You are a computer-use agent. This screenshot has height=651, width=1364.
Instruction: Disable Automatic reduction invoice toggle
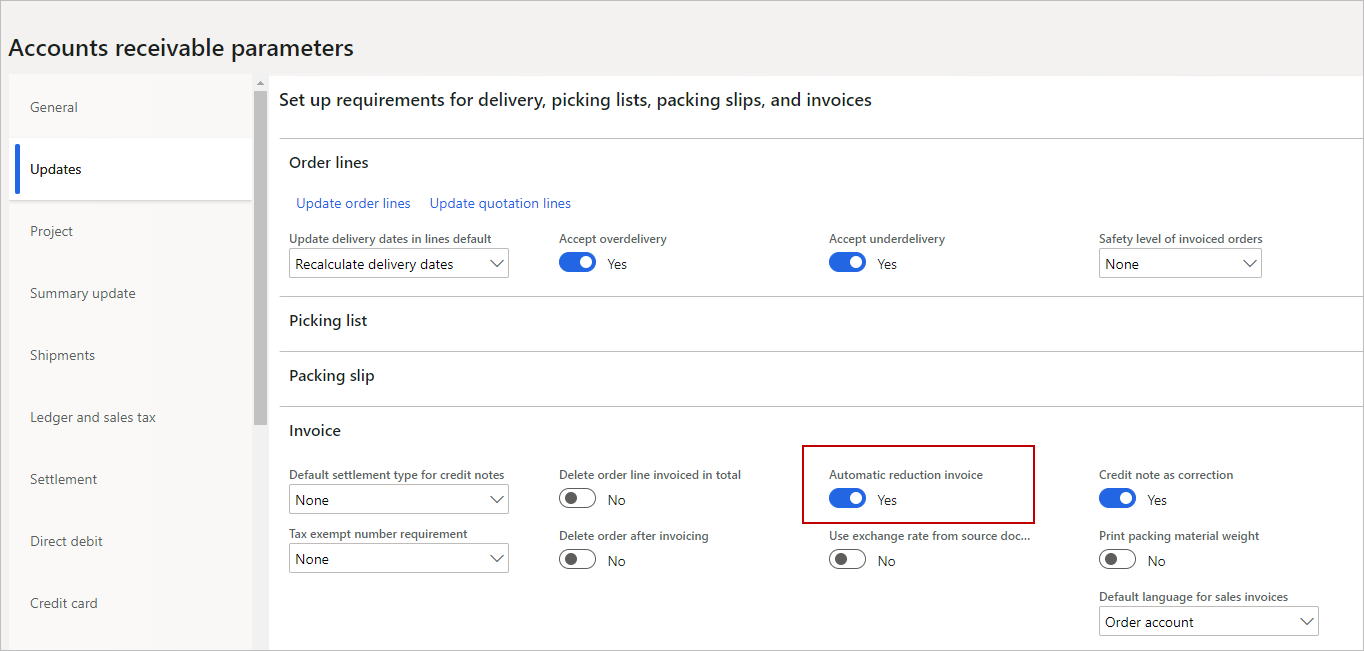(x=847, y=499)
